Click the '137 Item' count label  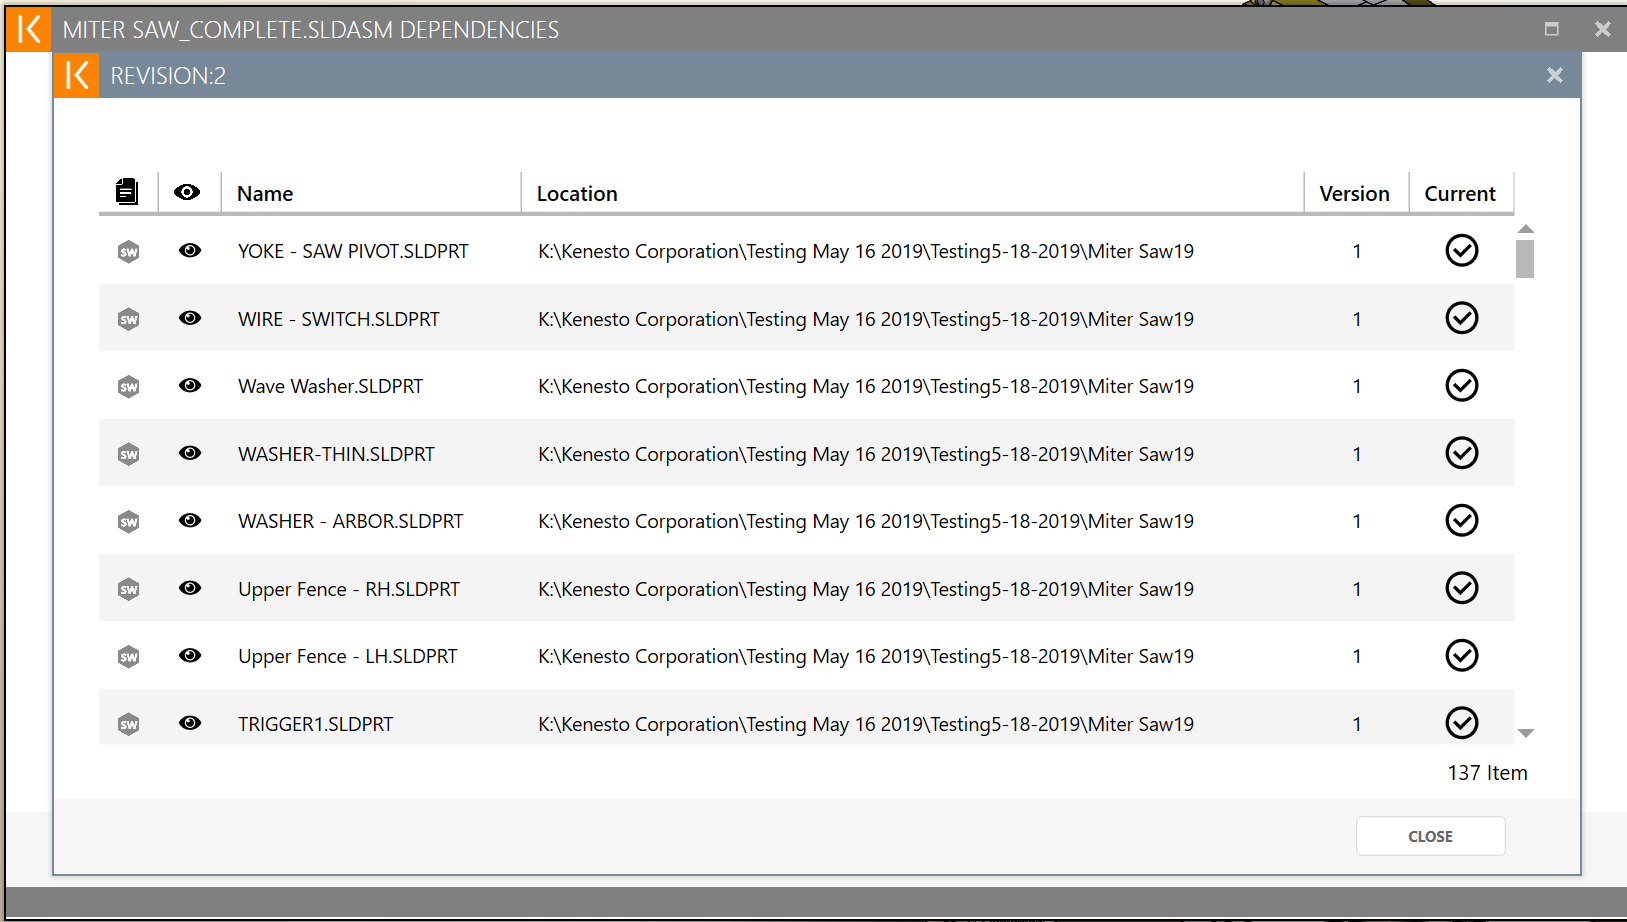[1487, 773]
